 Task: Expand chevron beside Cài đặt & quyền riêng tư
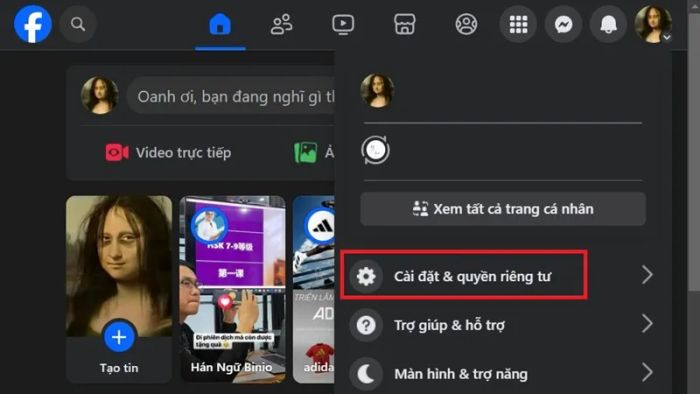point(647,275)
